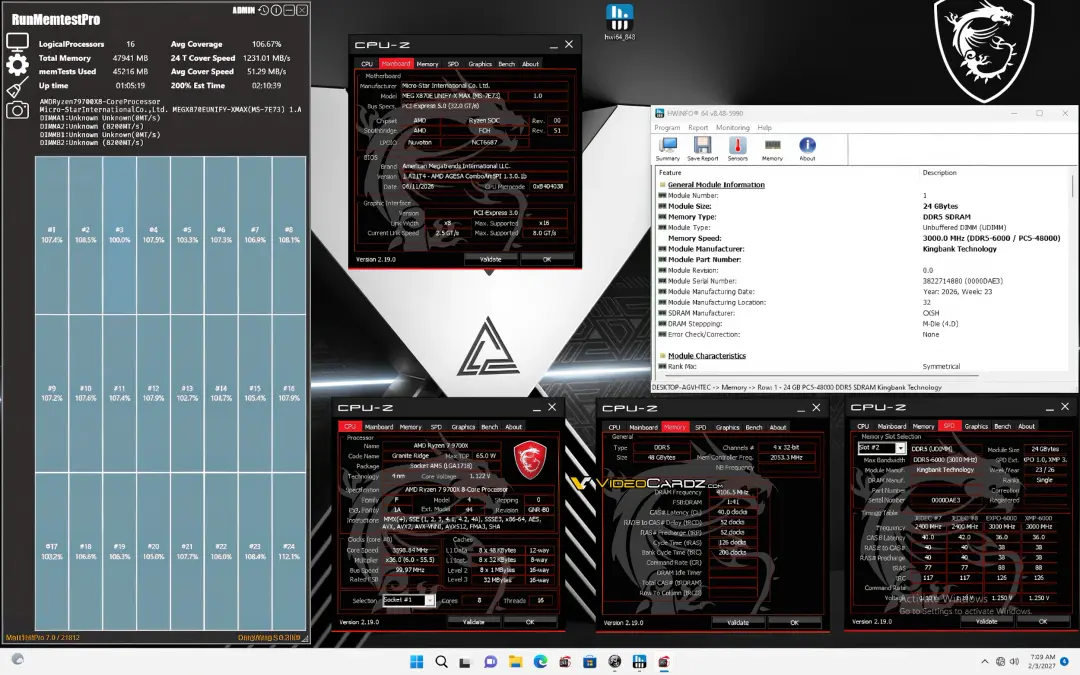Screen dimensions: 1080x675
Task: Click Validate in the Memory CPU-Z window
Action: point(738,623)
